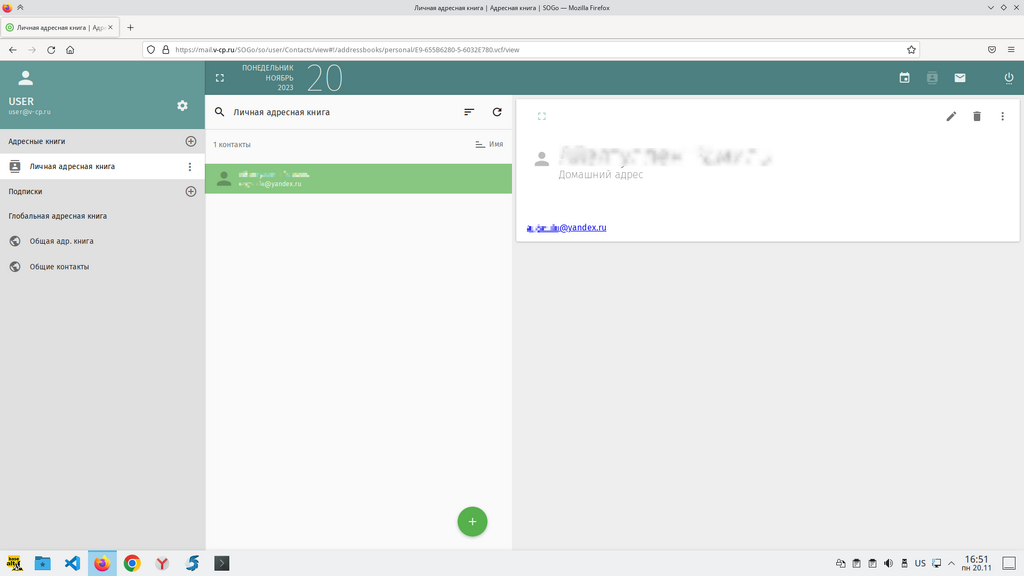1024x576 pixels.
Task: Open the Calendar module icon
Action: coord(904,78)
